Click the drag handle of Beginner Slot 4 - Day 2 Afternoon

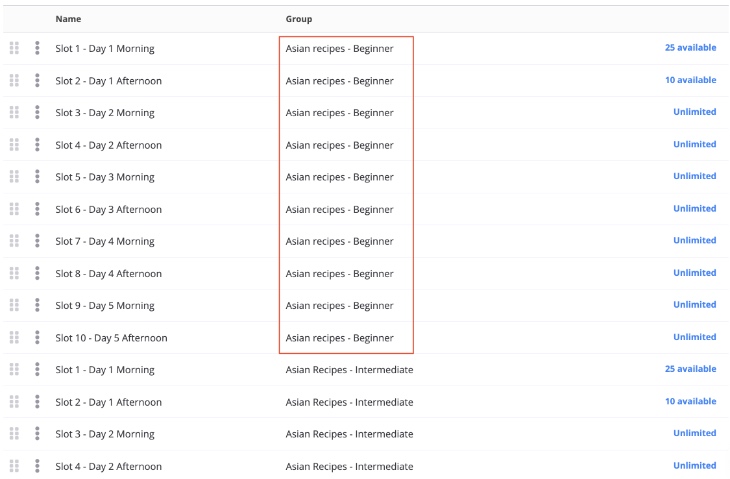[14, 144]
